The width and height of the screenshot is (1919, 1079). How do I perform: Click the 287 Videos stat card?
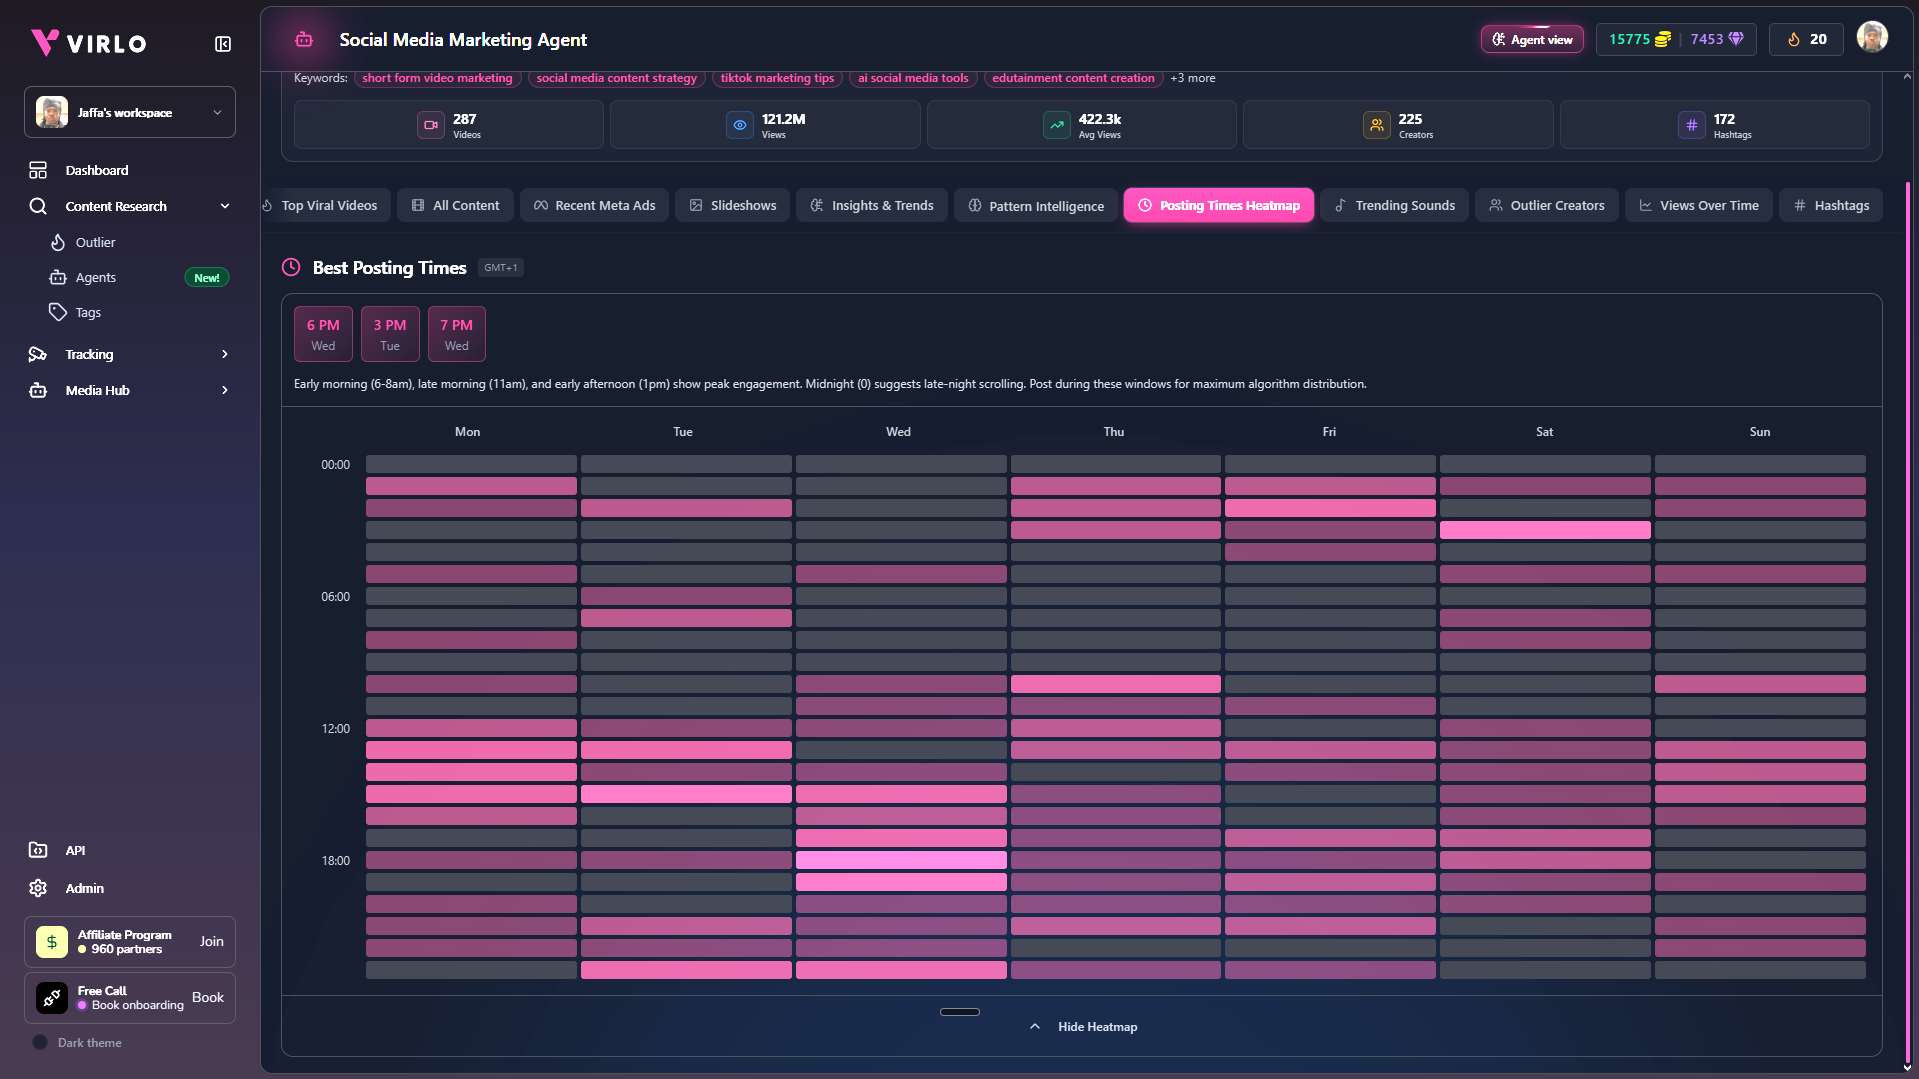point(449,125)
